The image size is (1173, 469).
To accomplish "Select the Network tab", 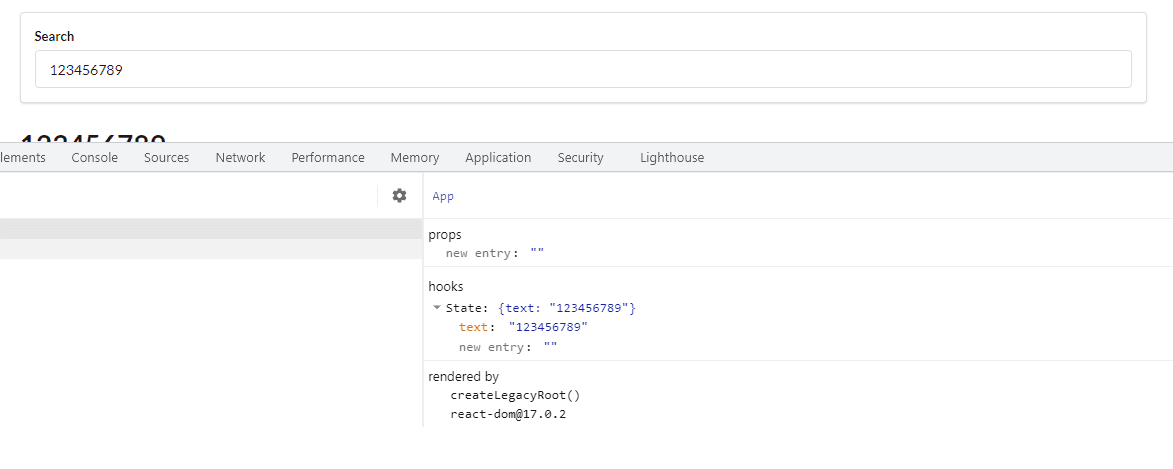I will pos(240,158).
